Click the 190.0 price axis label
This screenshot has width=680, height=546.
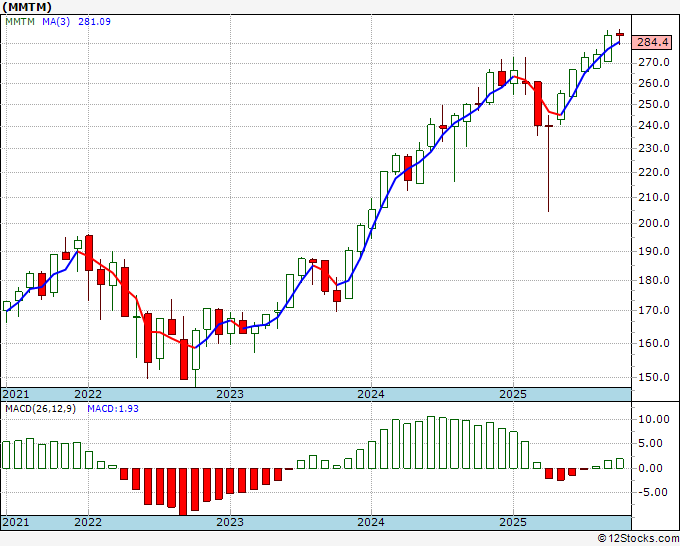tap(654, 251)
